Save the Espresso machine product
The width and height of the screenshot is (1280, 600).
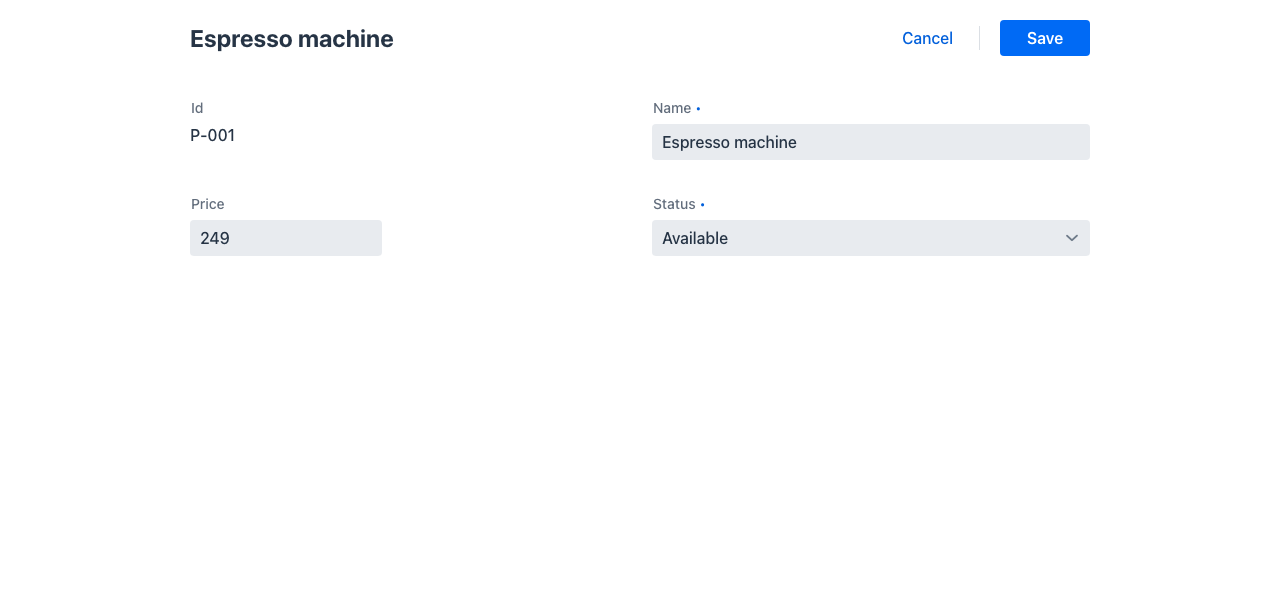pos(1045,38)
